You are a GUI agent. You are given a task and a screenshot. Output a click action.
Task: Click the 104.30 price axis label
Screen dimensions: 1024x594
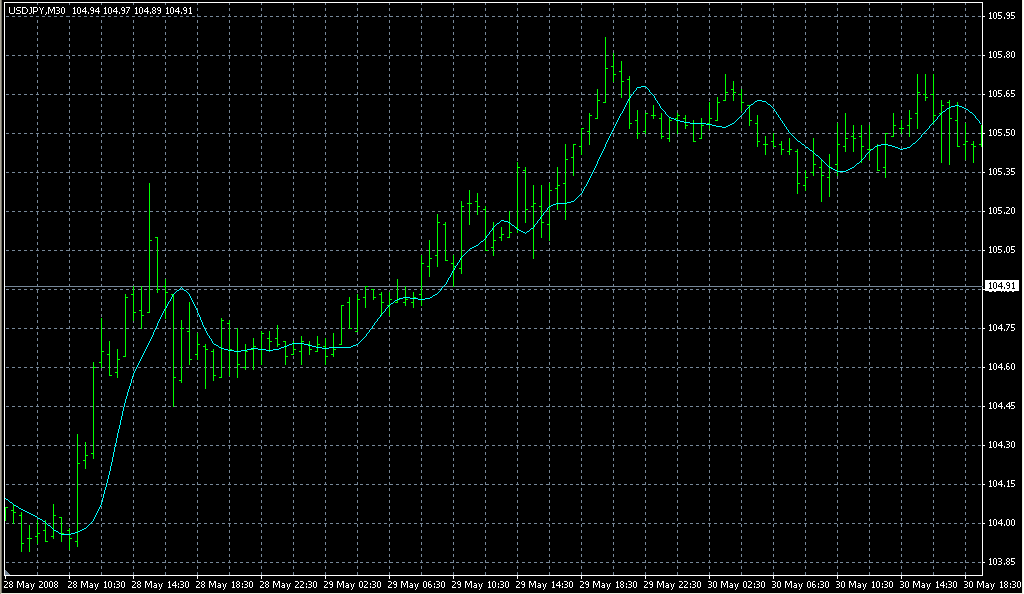click(x=1001, y=445)
